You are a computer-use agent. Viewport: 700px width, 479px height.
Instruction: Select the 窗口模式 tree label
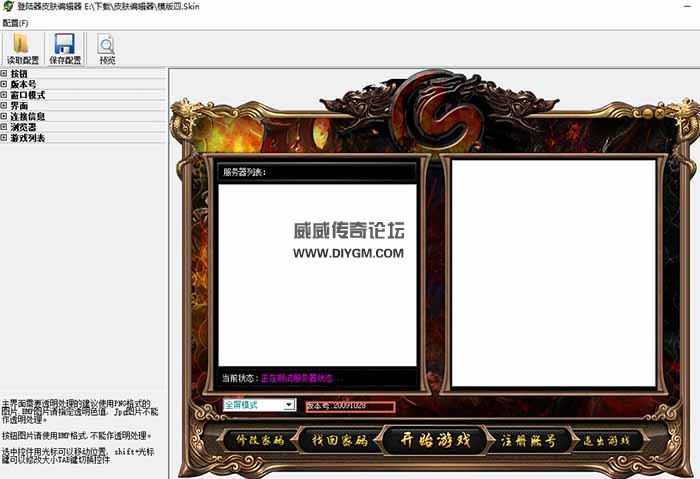(28, 95)
